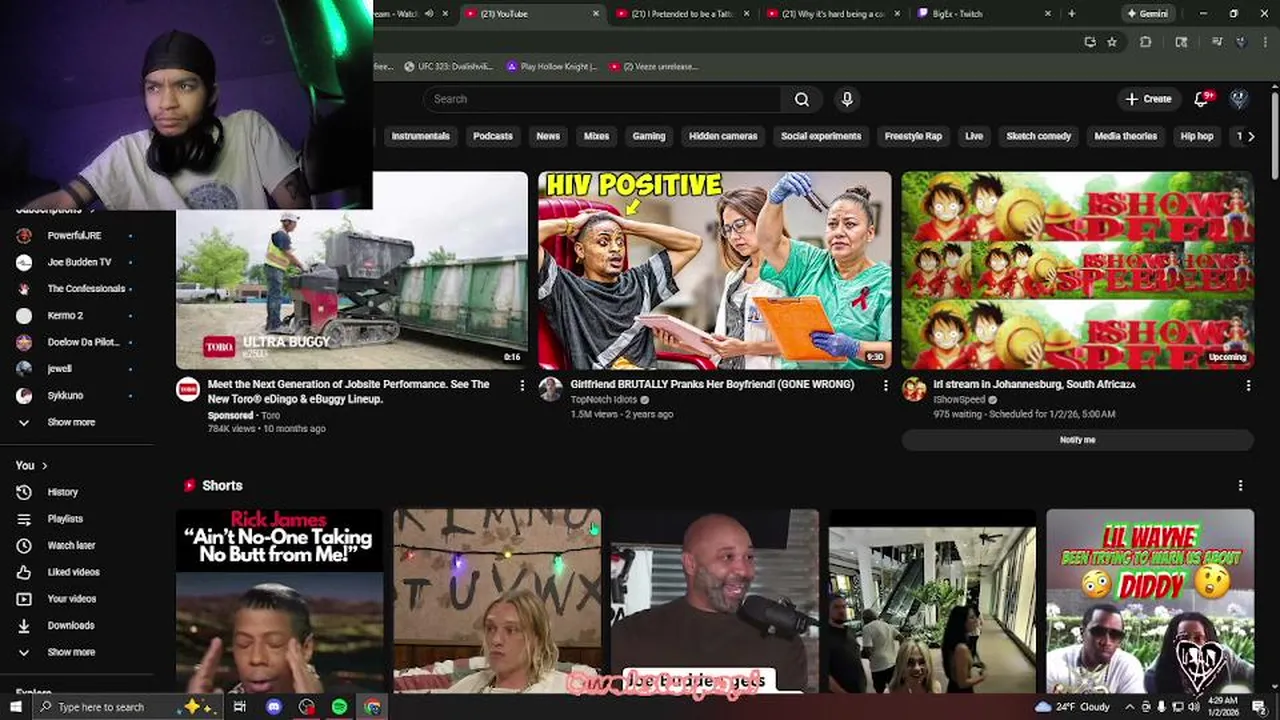This screenshot has height=720, width=1280.
Task: Select the Gaming filter chip
Action: [x=649, y=136]
